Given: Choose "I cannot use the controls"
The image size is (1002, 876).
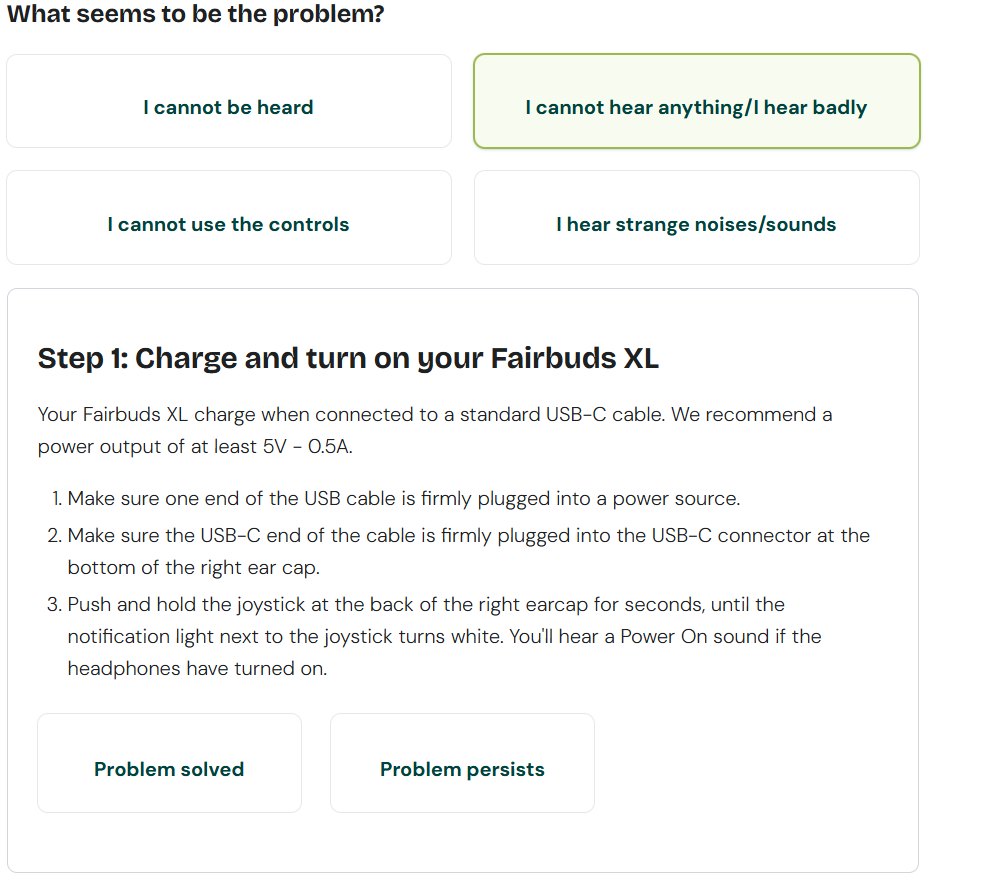Looking at the screenshot, I should pyautogui.click(x=228, y=225).
